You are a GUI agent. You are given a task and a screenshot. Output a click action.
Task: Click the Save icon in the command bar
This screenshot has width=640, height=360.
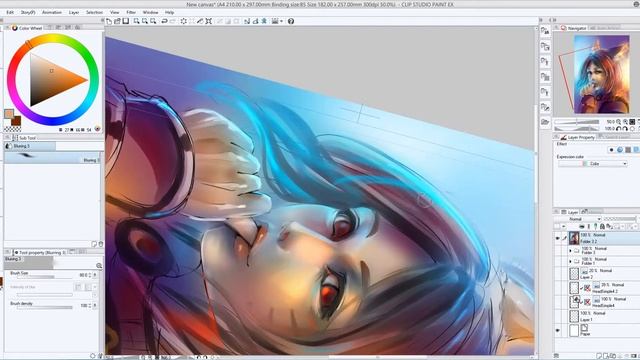[126, 21]
